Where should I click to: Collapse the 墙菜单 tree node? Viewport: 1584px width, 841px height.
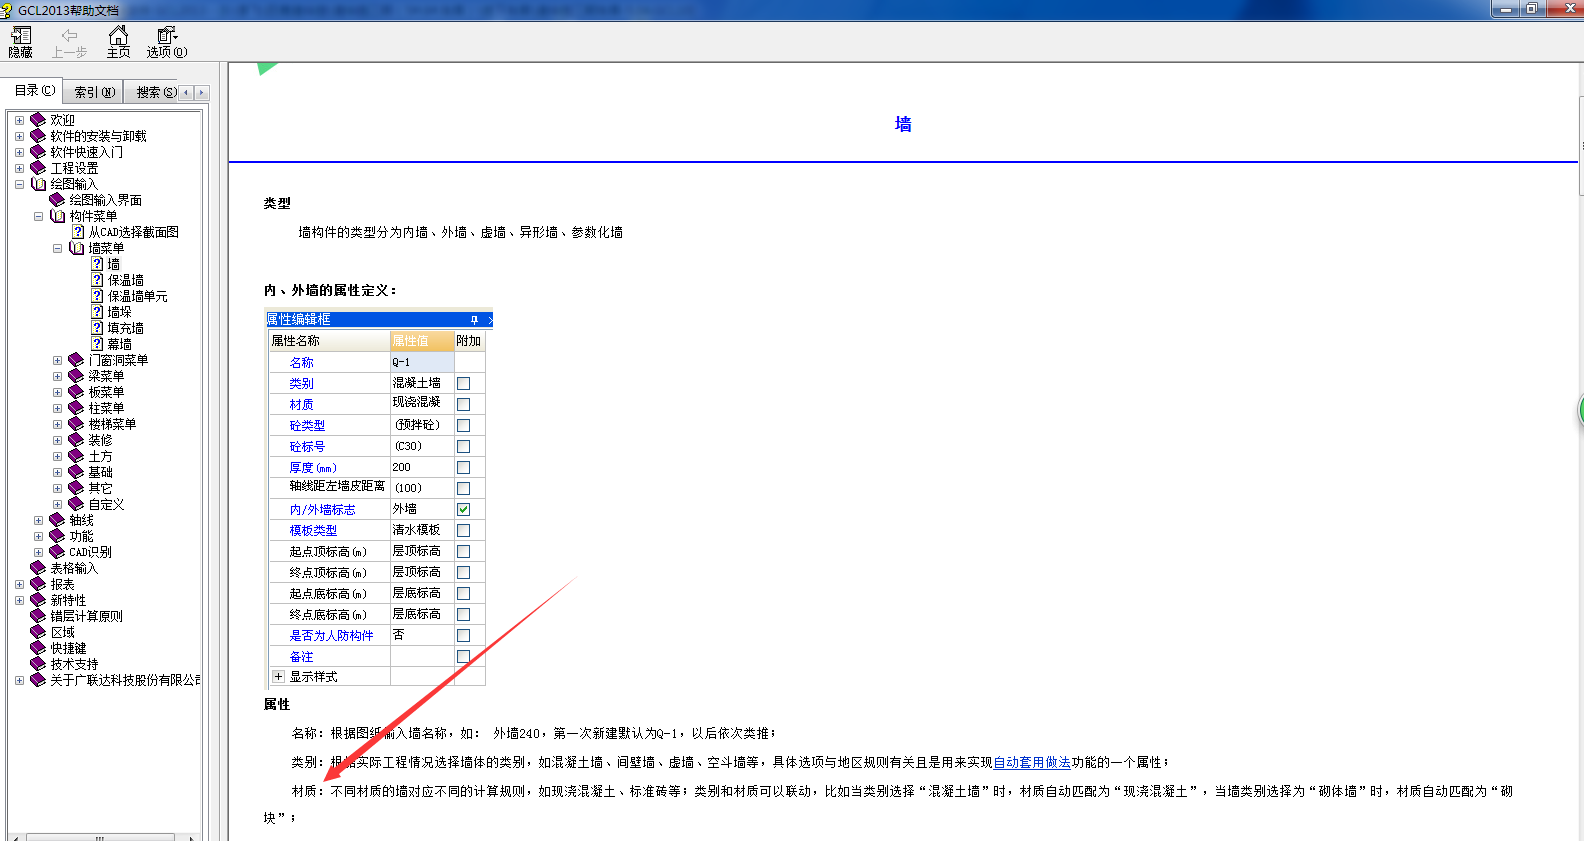(57, 248)
